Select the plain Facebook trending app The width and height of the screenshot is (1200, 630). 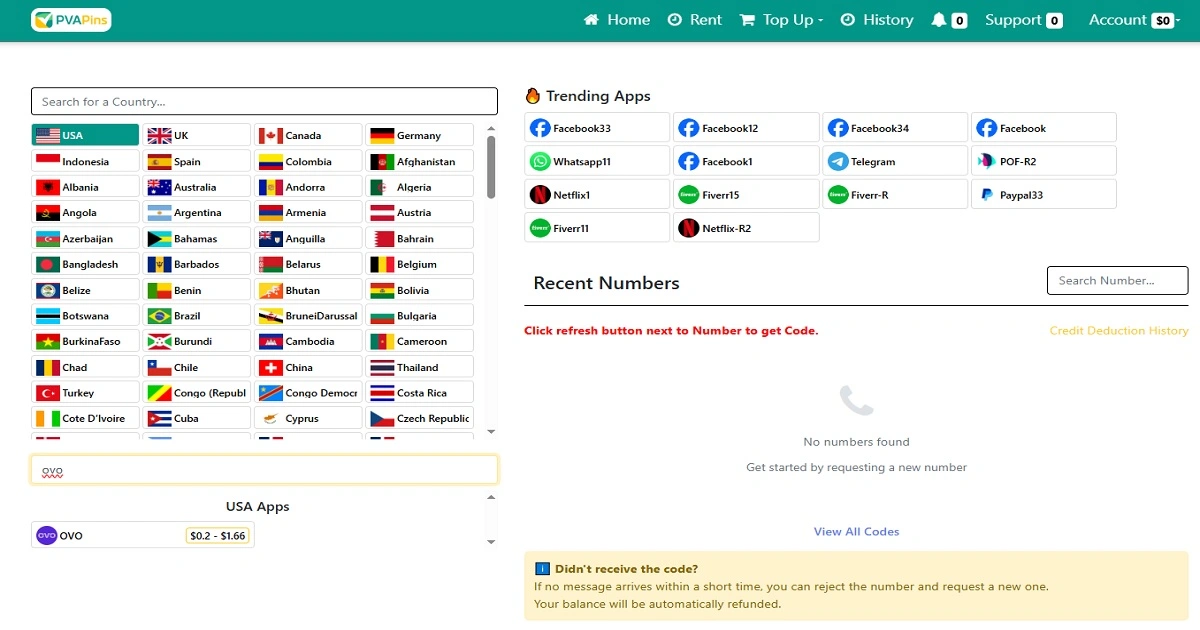[x=1044, y=128]
